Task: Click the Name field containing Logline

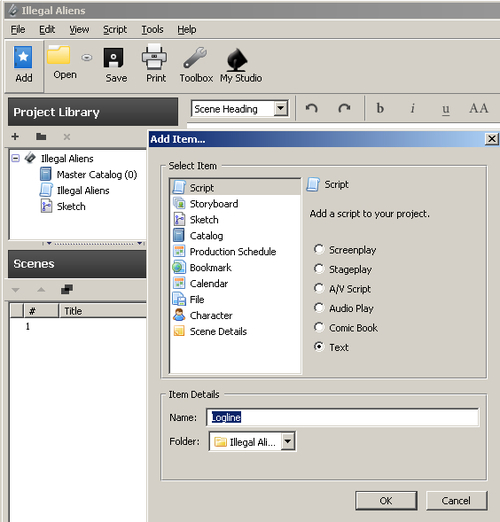Action: click(343, 417)
